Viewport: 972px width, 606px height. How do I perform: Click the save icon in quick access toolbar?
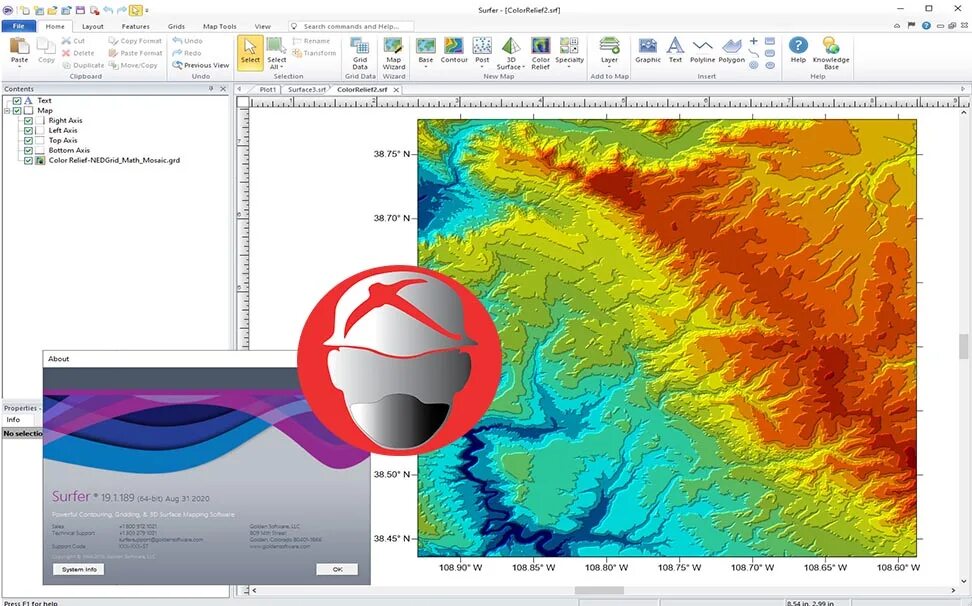coord(80,11)
